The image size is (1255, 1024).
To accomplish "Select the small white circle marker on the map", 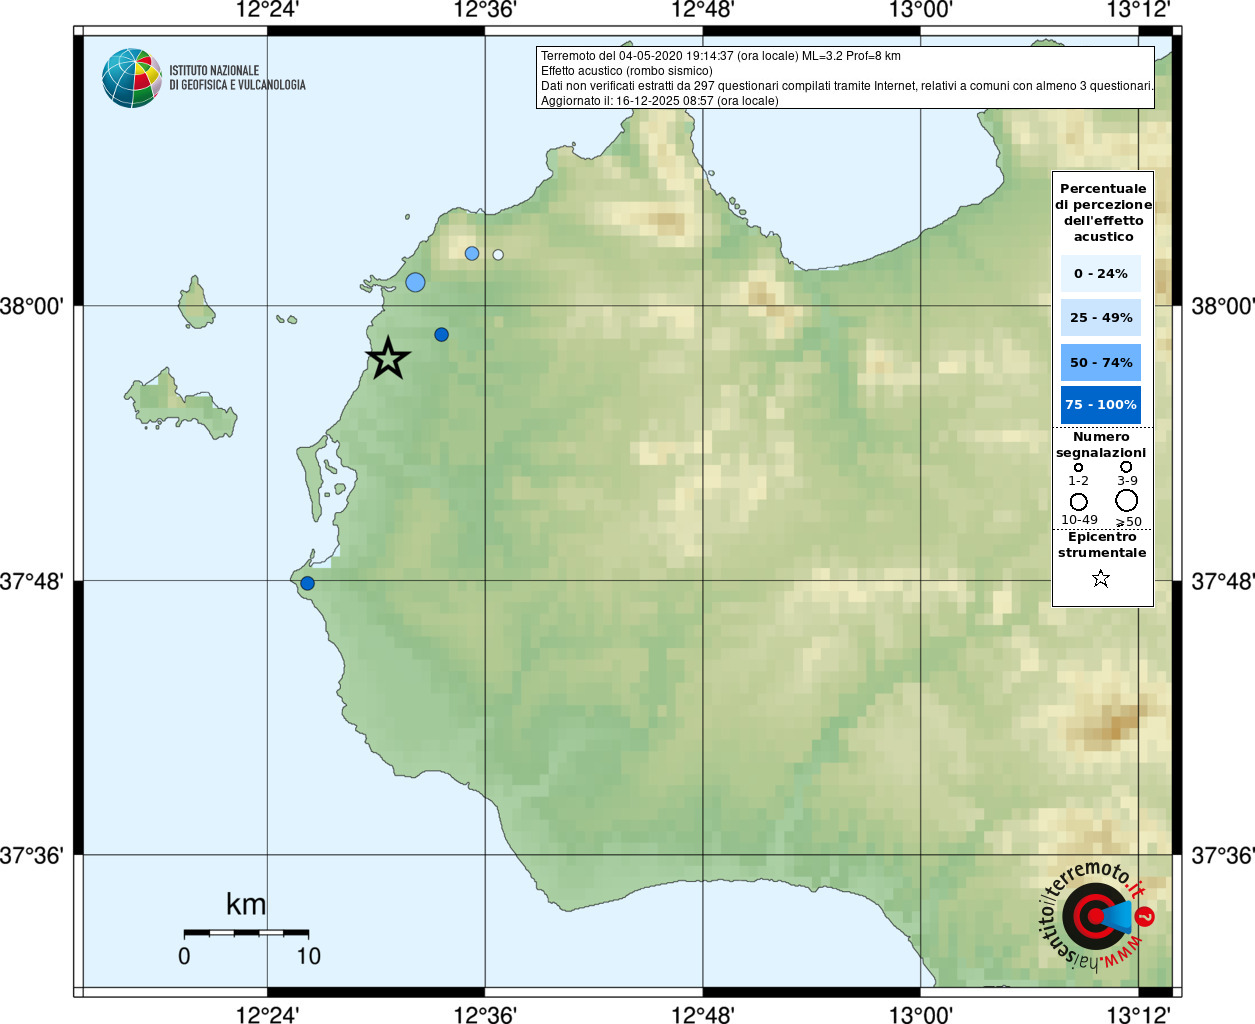I will tap(498, 255).
